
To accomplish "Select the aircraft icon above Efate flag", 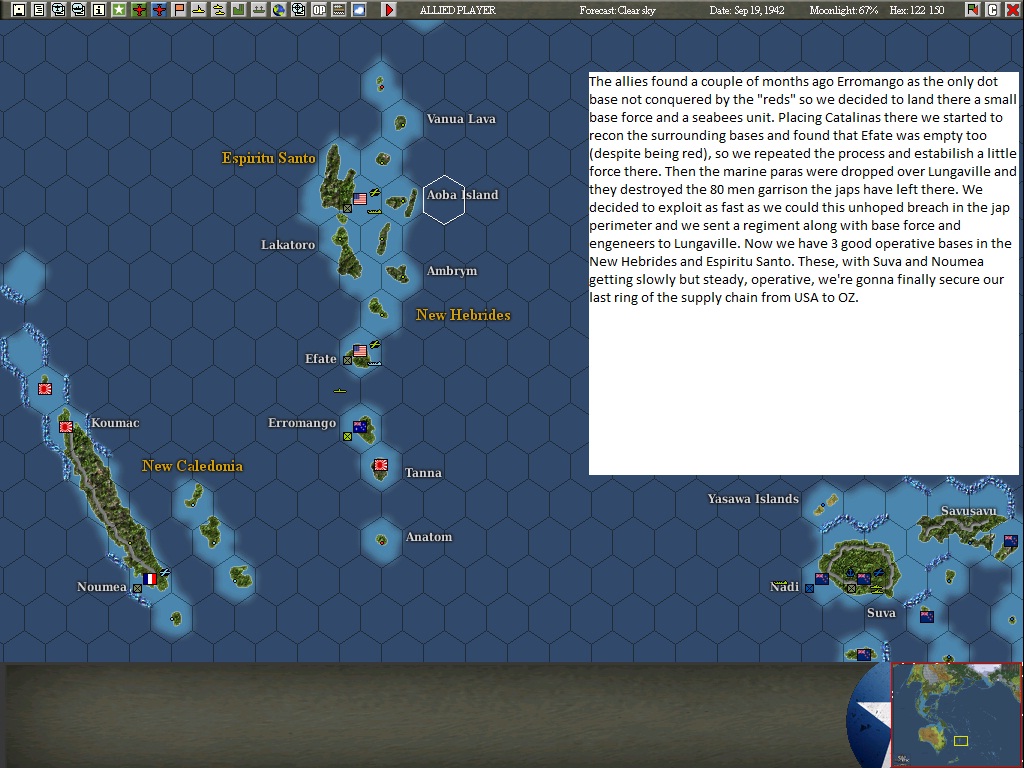I will click(x=375, y=344).
